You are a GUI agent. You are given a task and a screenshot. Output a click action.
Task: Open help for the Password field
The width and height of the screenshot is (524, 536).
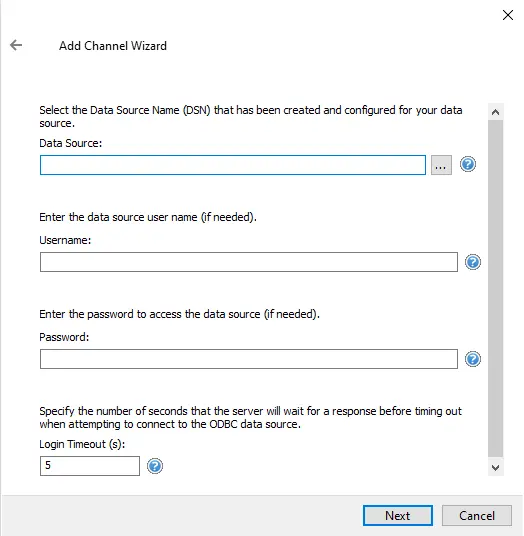(473, 359)
